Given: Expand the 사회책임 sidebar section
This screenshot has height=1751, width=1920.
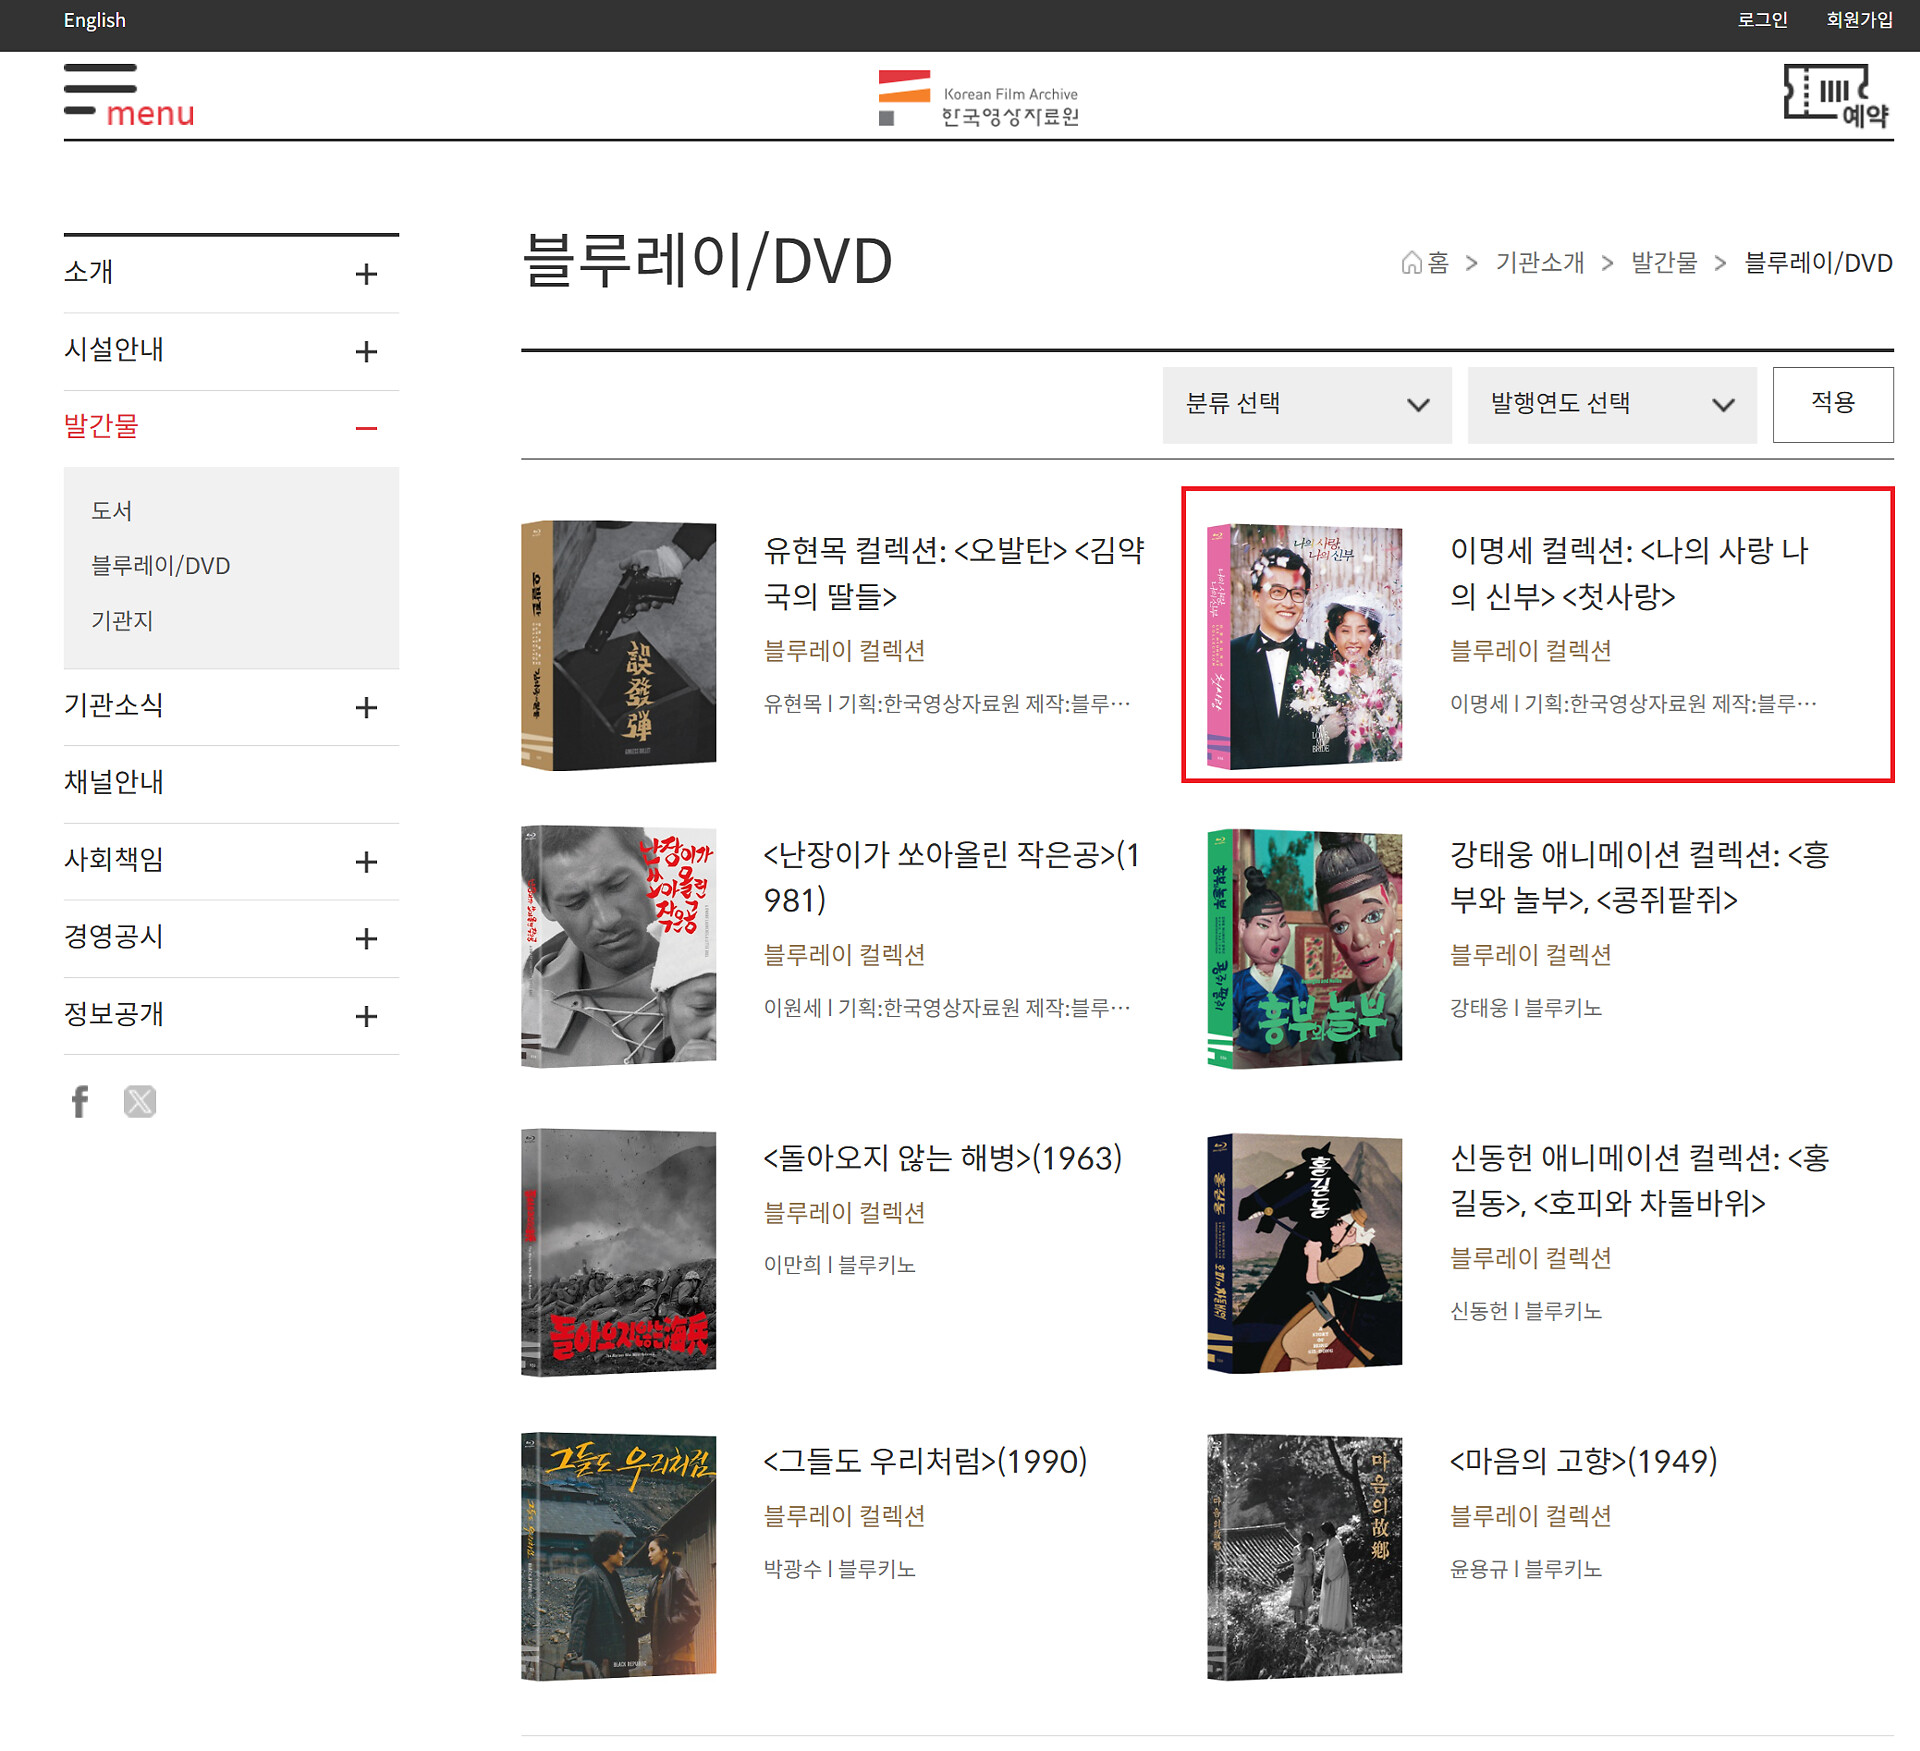Looking at the screenshot, I should point(366,861).
